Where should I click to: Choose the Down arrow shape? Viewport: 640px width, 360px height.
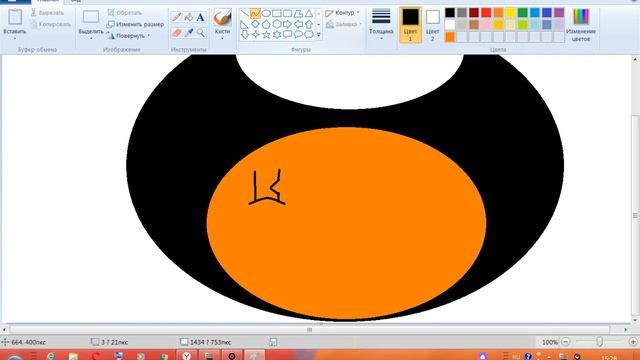[x=244, y=35]
